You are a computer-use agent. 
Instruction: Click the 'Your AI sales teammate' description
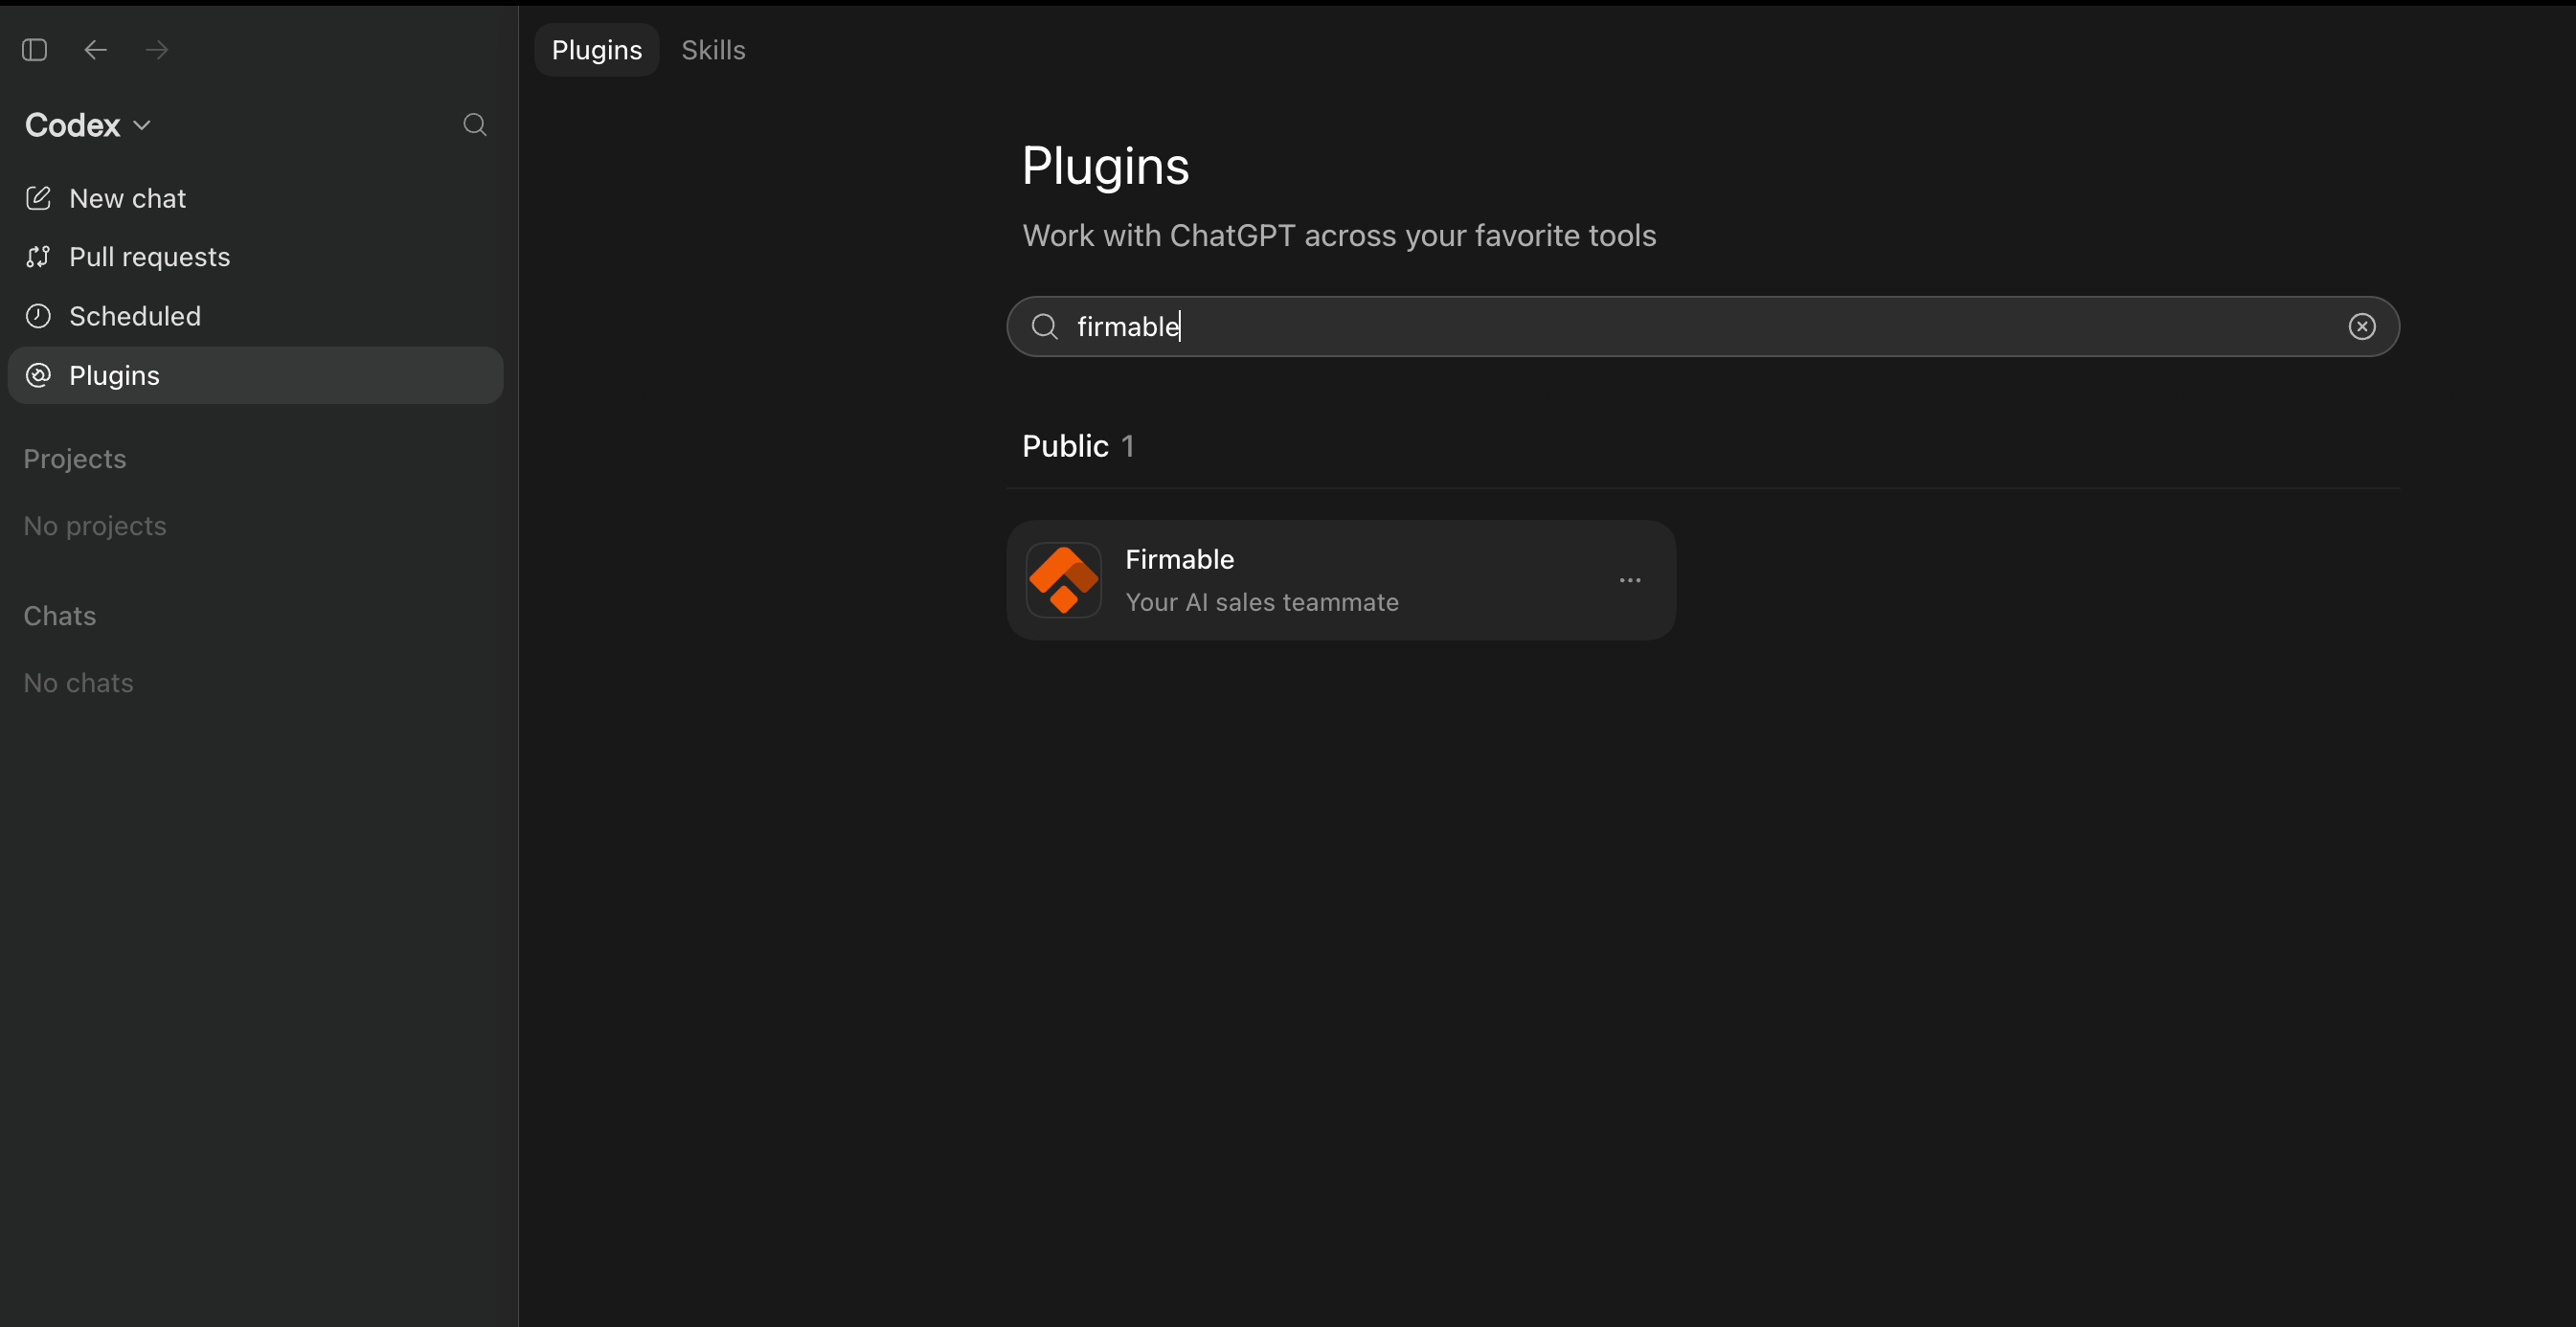[x=1262, y=602]
